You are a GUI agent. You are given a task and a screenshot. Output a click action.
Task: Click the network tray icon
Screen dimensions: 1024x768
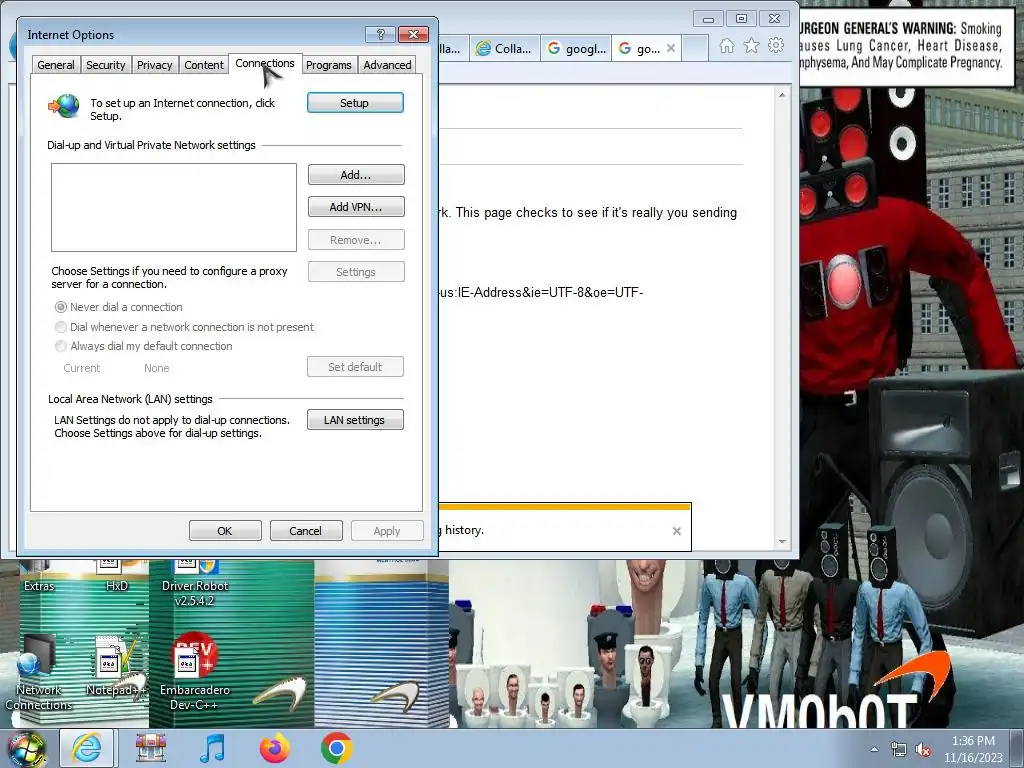click(x=899, y=750)
